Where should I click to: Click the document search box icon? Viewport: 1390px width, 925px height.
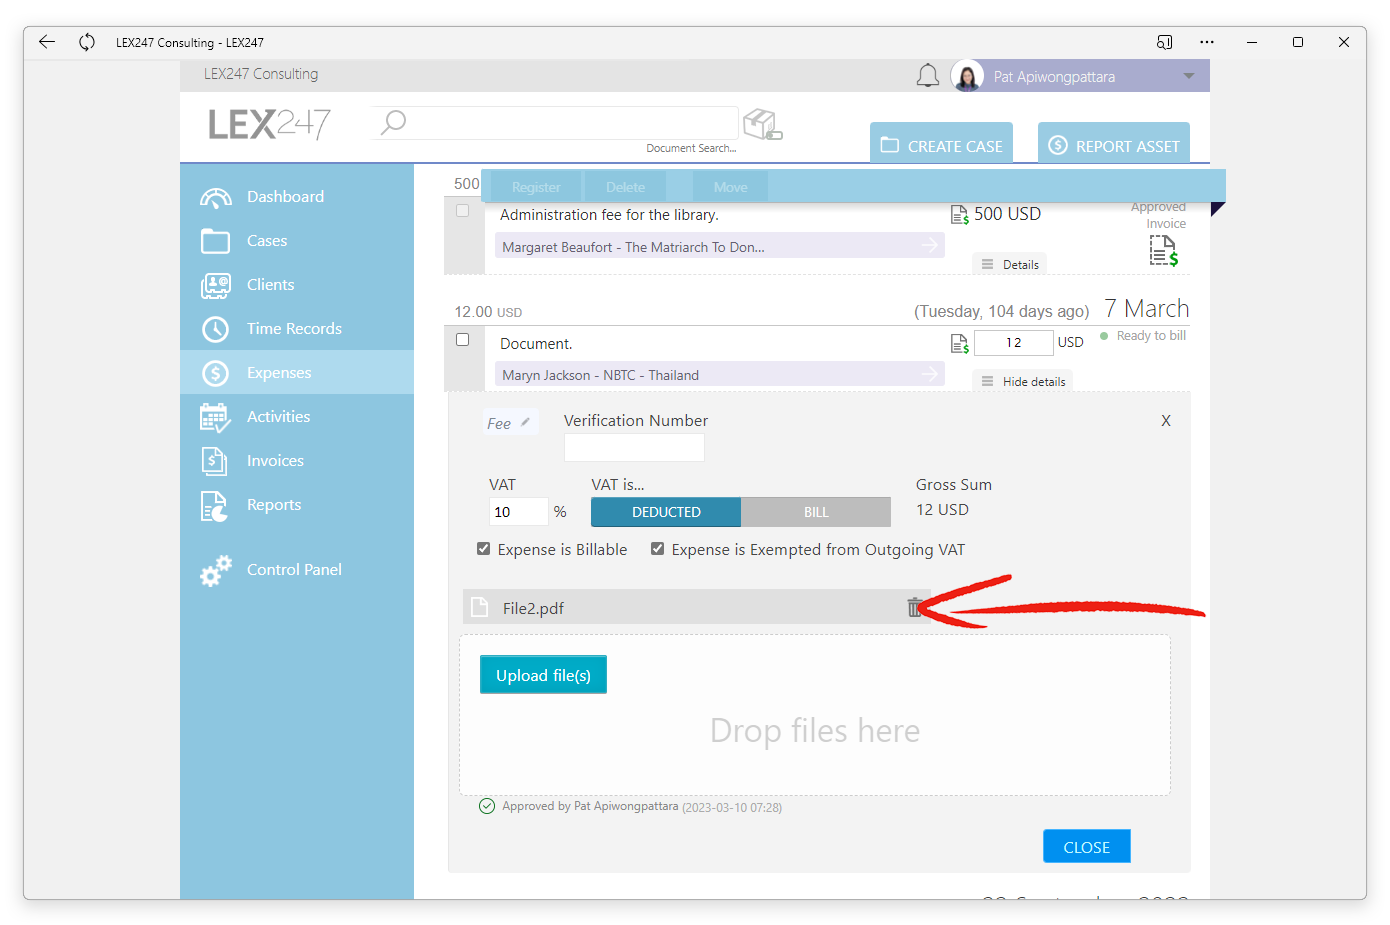coord(762,124)
